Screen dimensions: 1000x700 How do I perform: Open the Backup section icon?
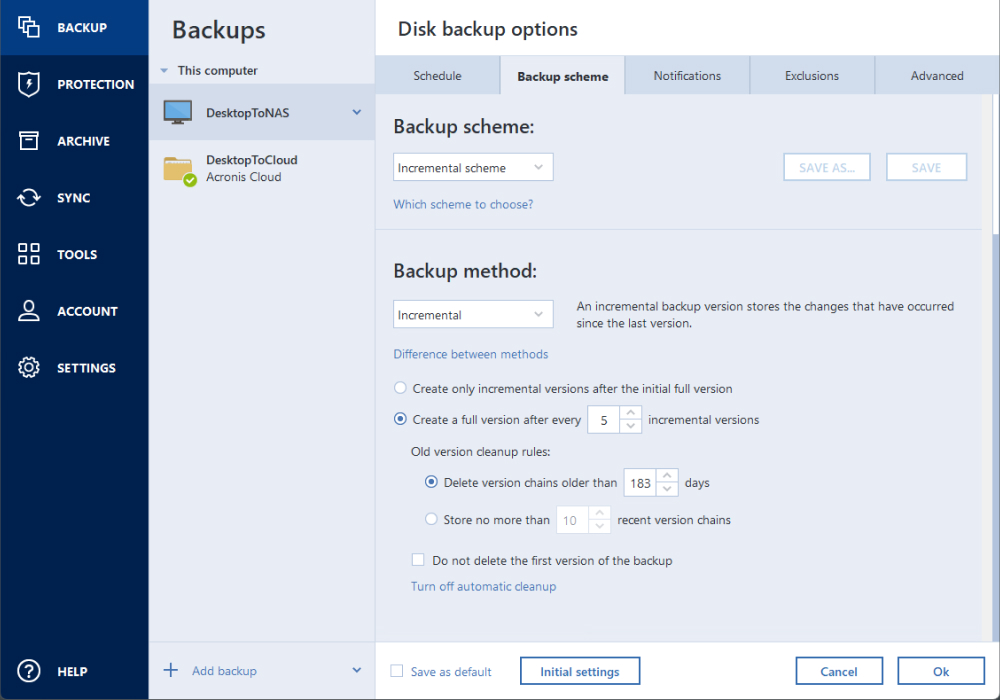[28, 27]
